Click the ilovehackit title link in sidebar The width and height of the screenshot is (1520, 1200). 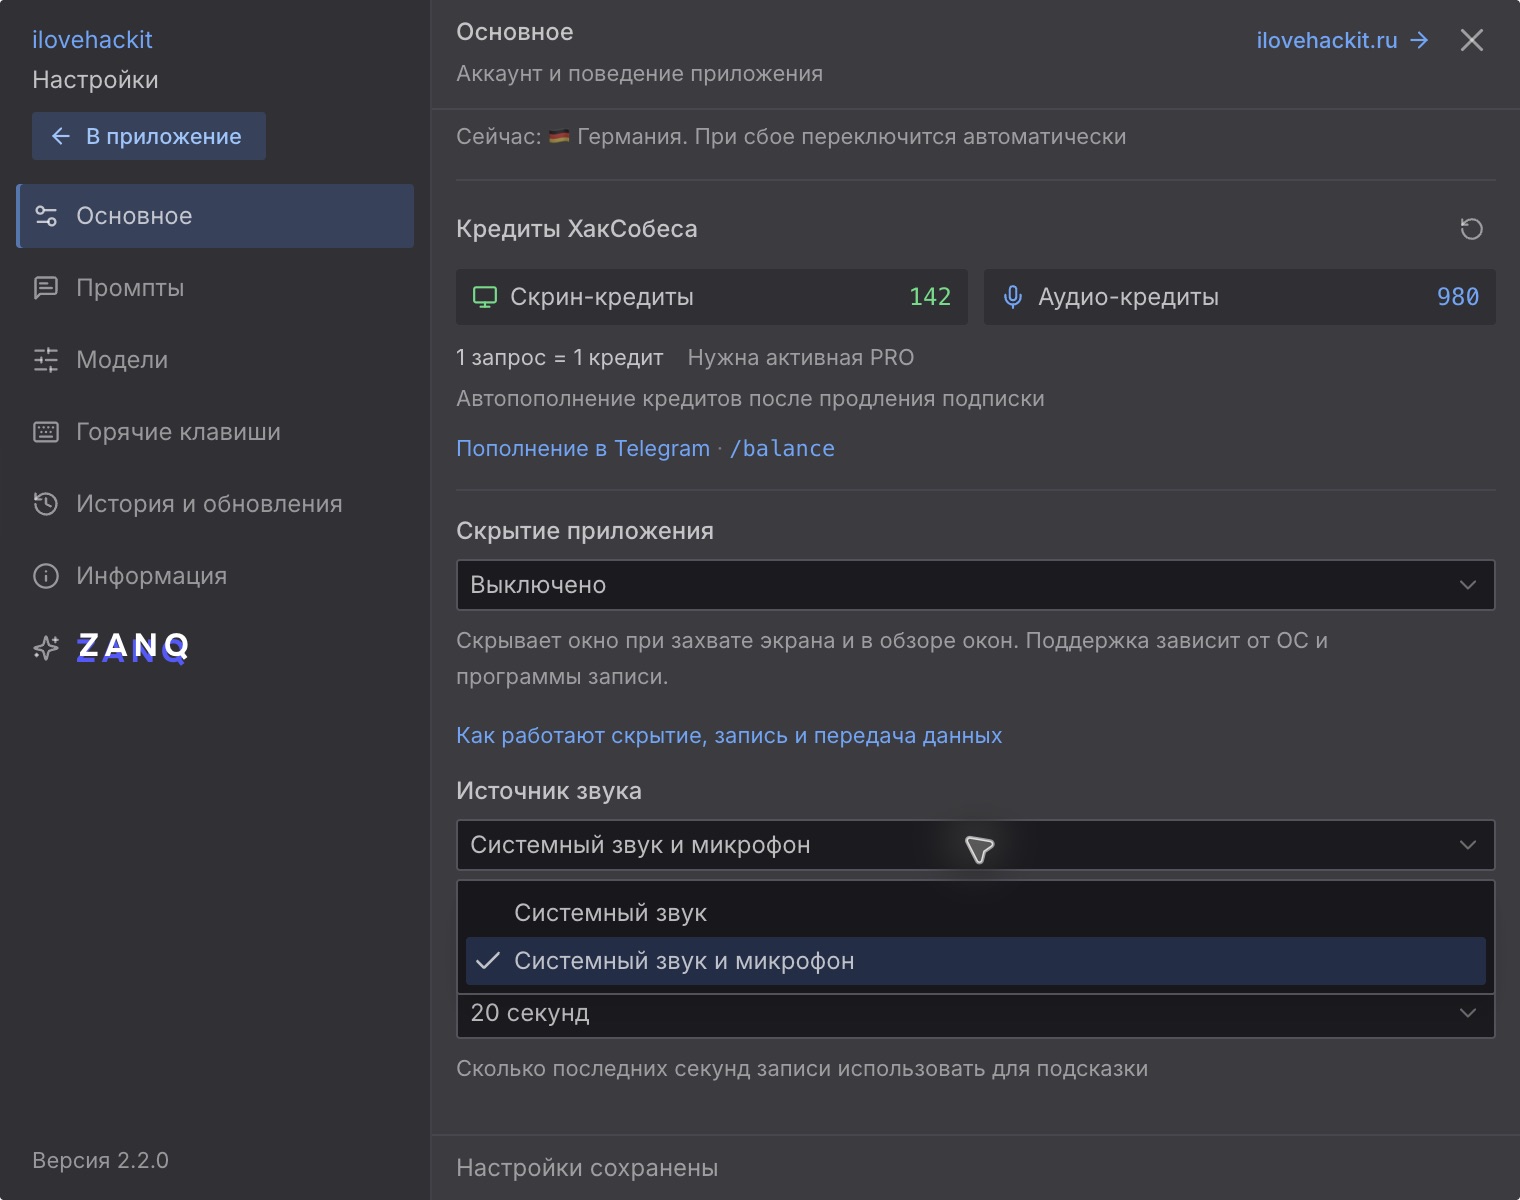[92, 40]
